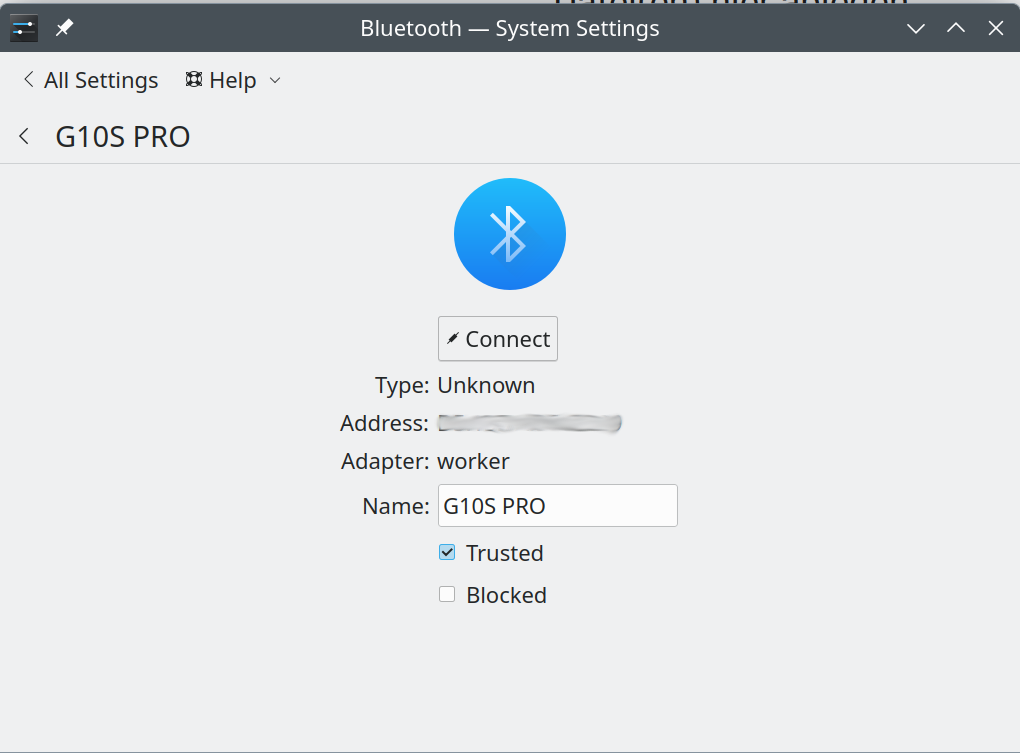Click the Name field containing G10S PRO

pos(557,506)
